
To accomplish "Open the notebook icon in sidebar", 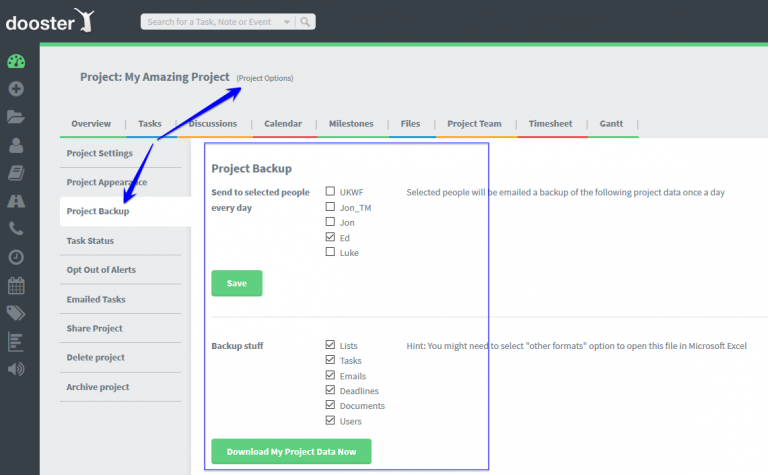I will [16, 173].
